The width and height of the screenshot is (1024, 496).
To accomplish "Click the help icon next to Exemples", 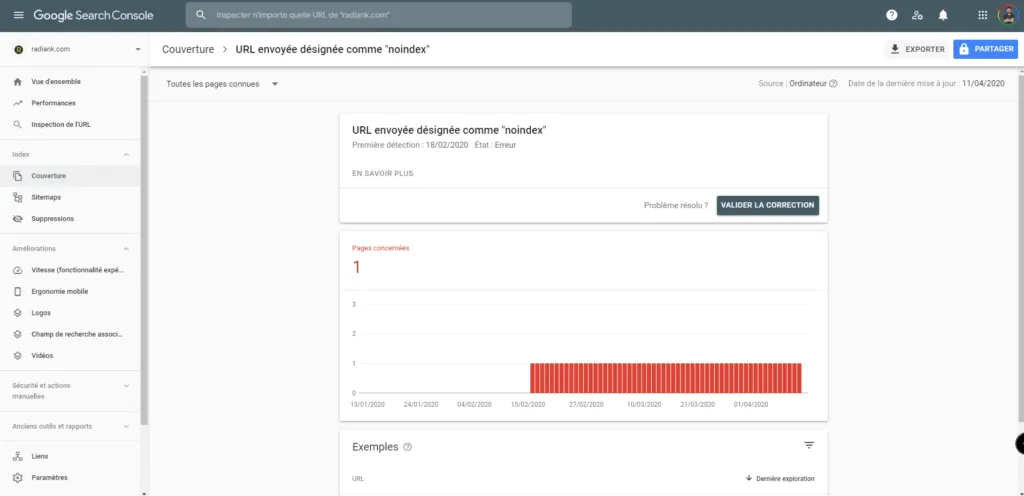I will click(x=408, y=447).
